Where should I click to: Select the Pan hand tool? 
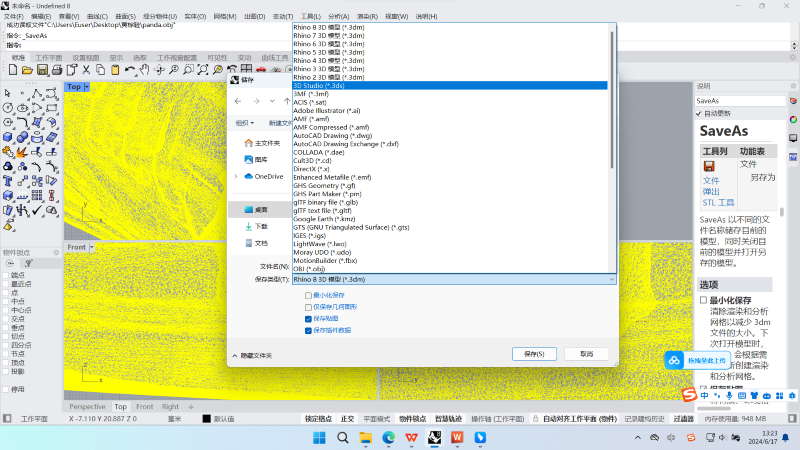(145, 70)
